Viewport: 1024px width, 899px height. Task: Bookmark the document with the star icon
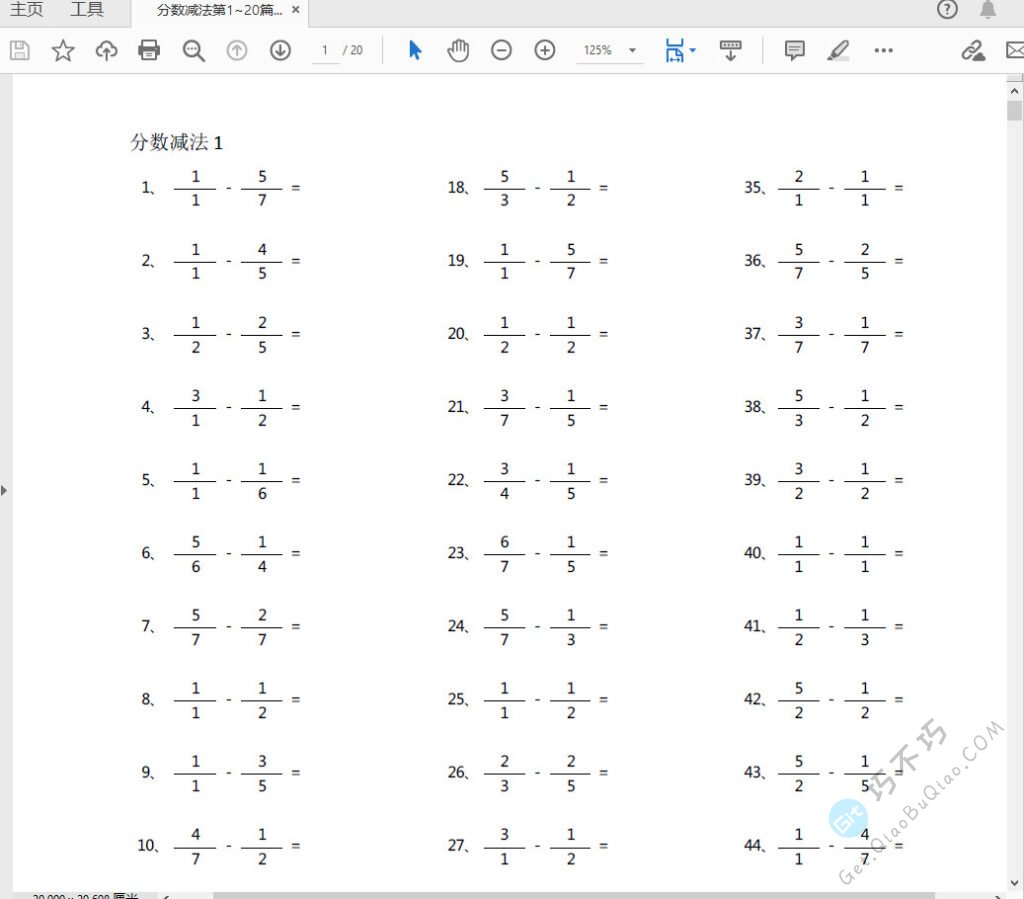point(63,51)
